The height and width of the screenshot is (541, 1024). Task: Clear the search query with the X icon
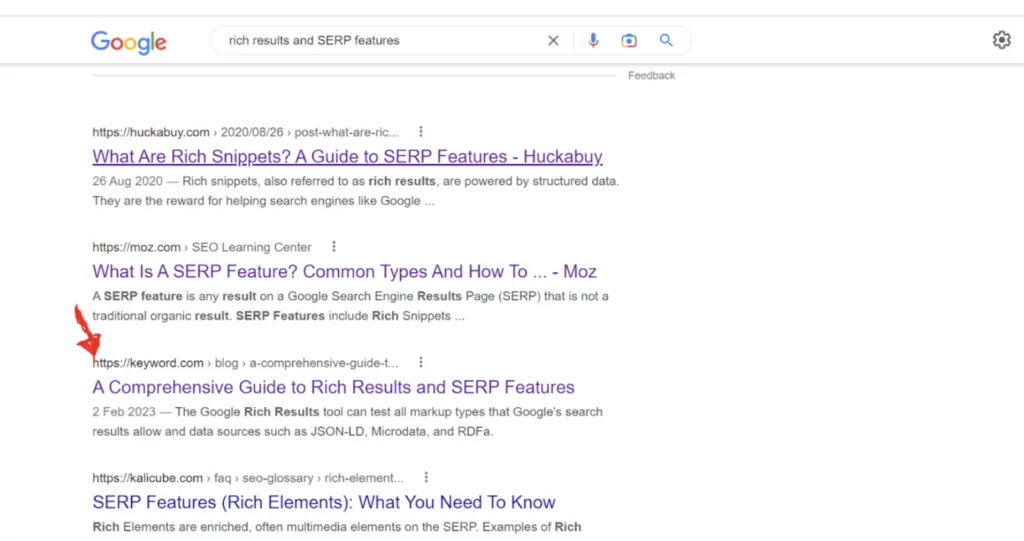click(x=553, y=41)
